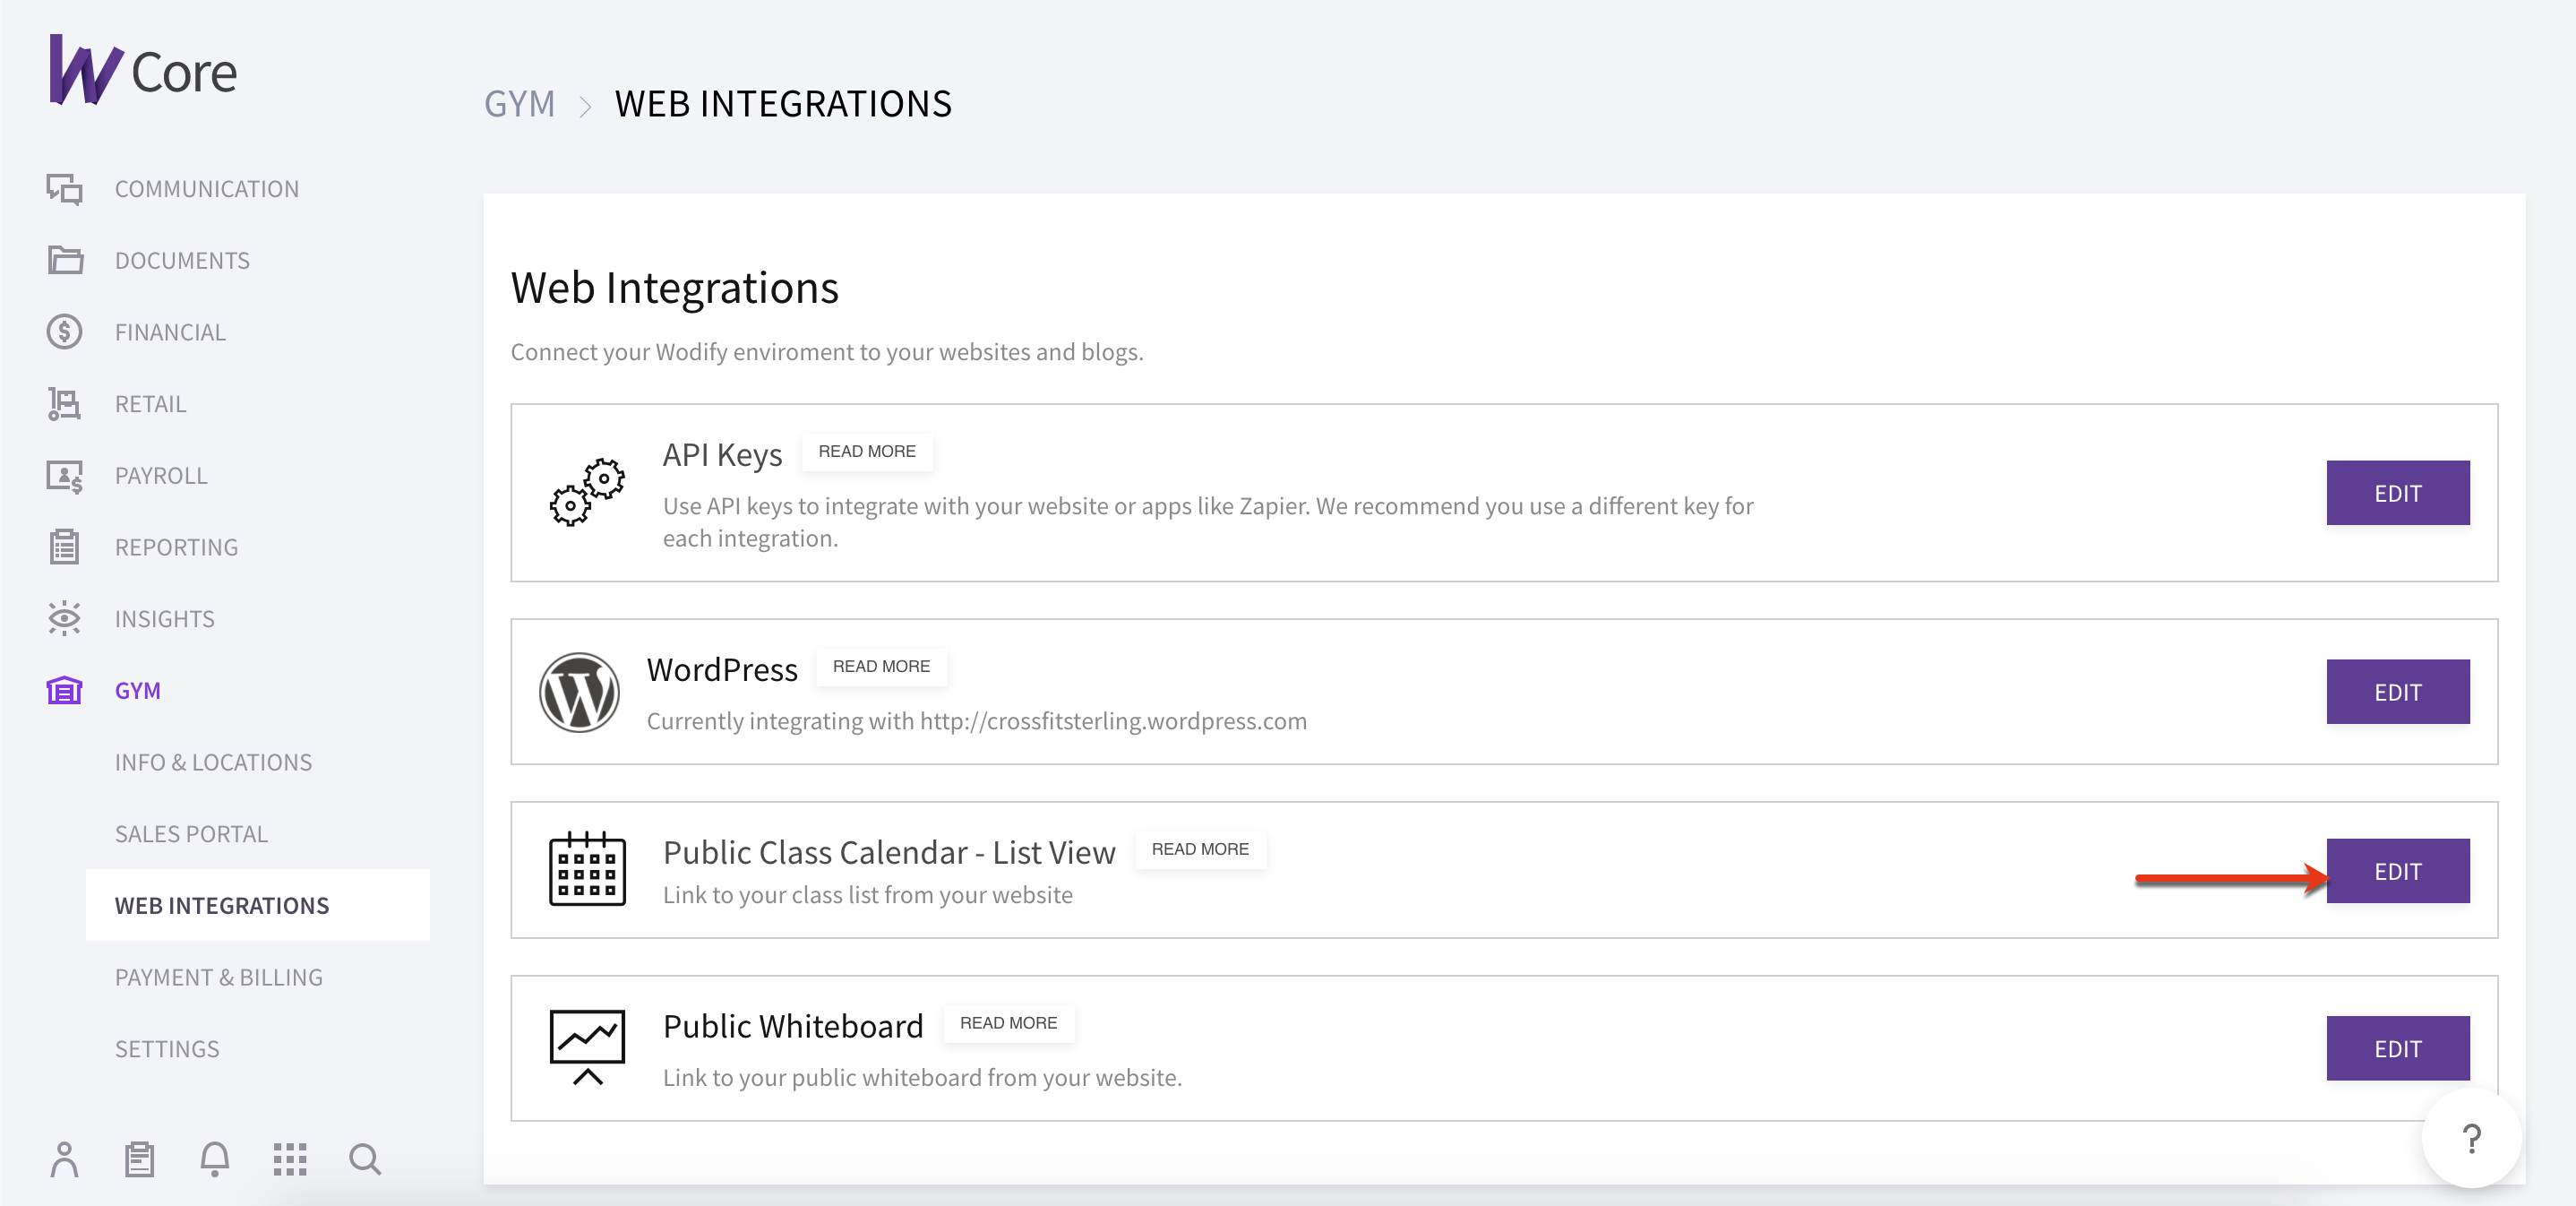Edit the WordPress integration
The width and height of the screenshot is (2576, 1206).
tap(2397, 692)
